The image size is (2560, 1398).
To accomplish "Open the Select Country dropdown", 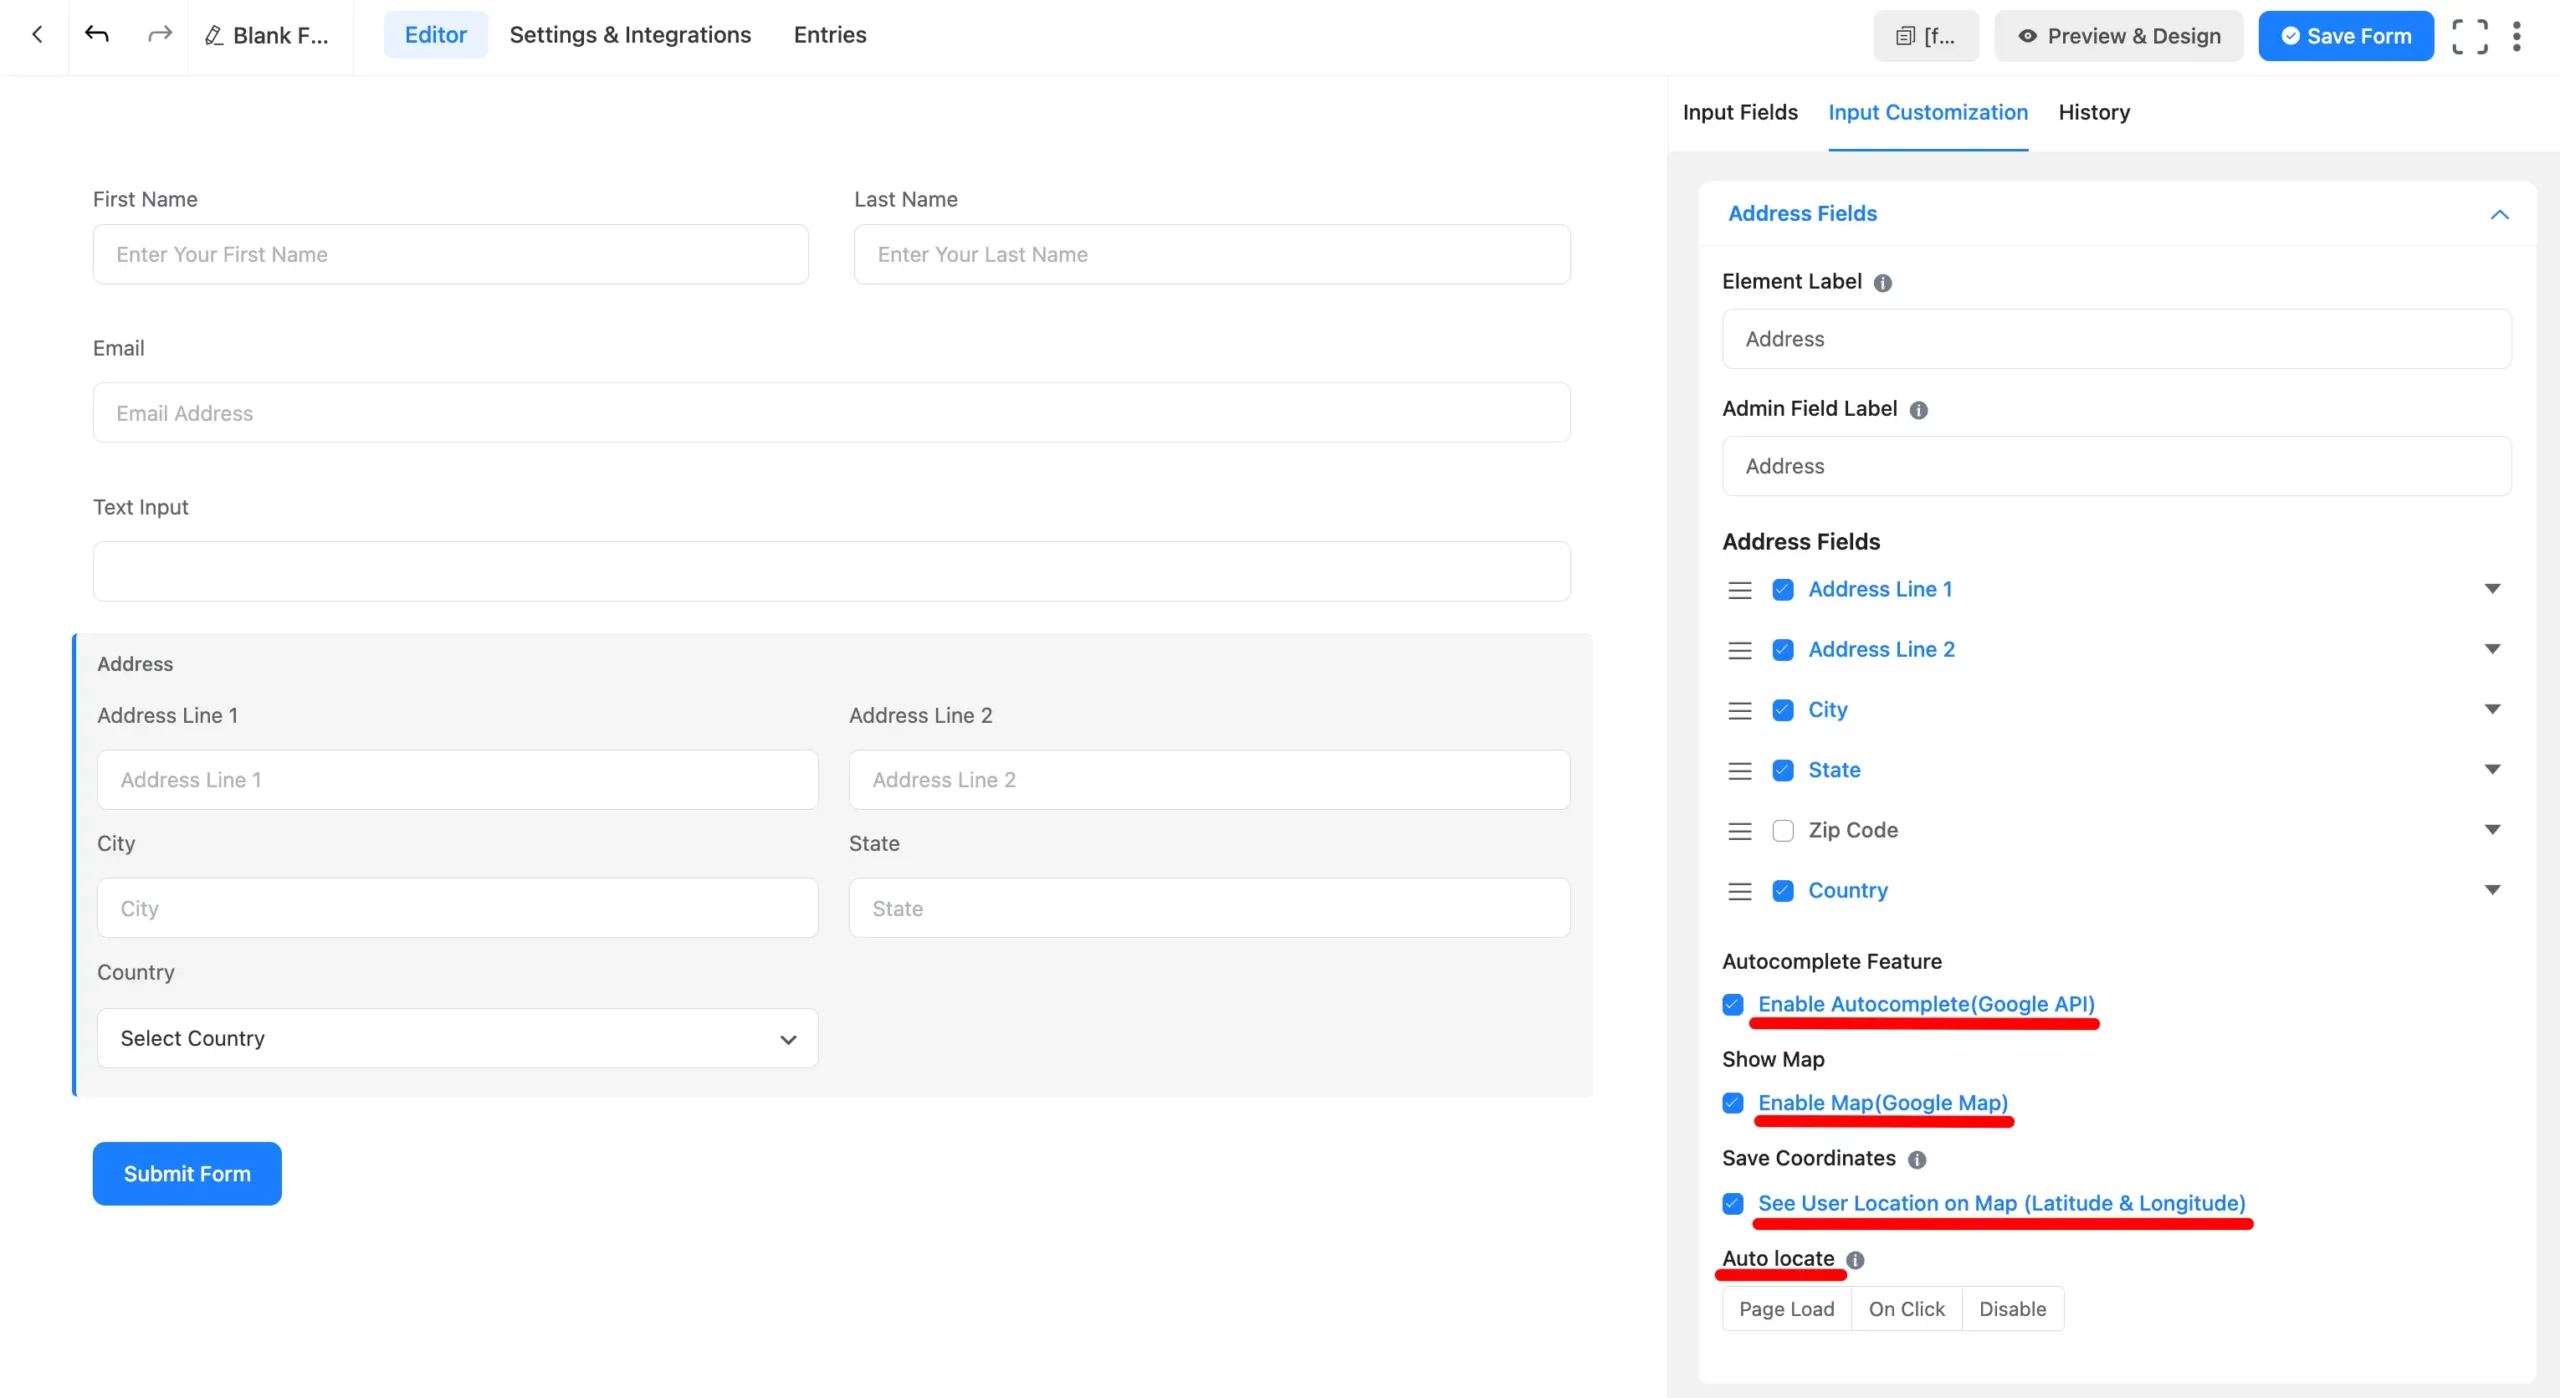I will (x=457, y=1038).
